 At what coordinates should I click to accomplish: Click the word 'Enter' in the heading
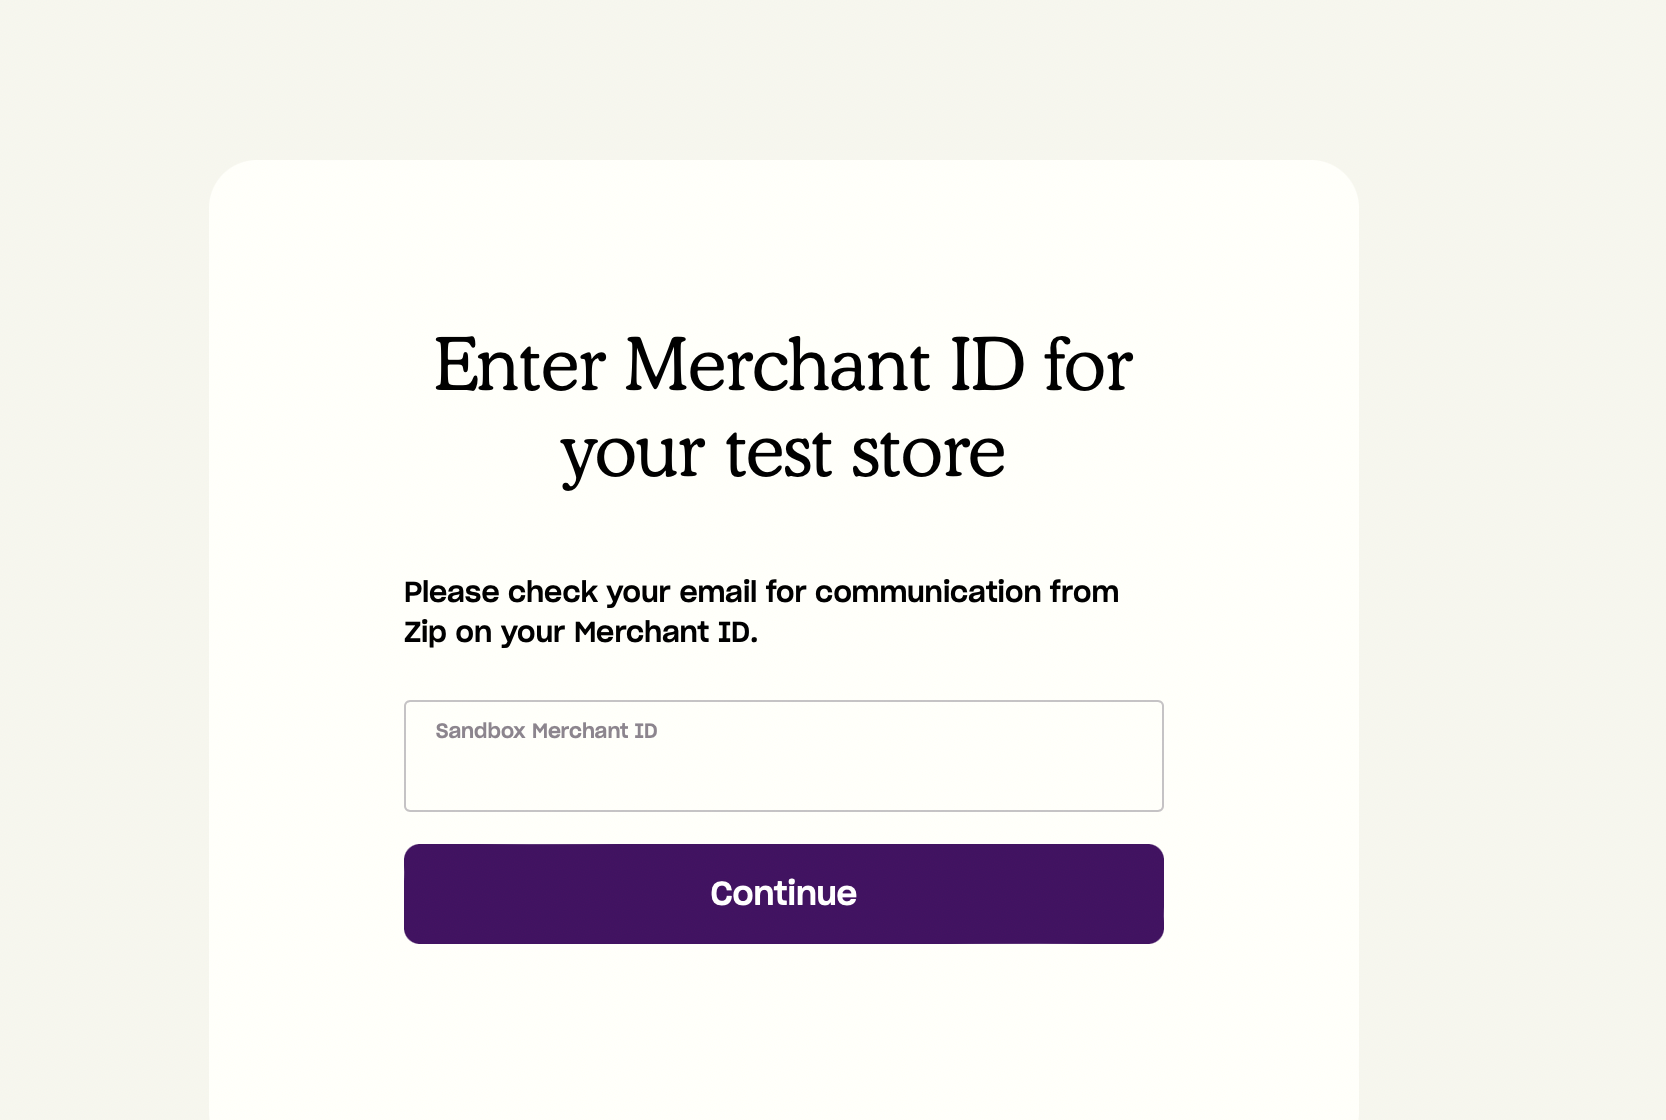(x=520, y=366)
